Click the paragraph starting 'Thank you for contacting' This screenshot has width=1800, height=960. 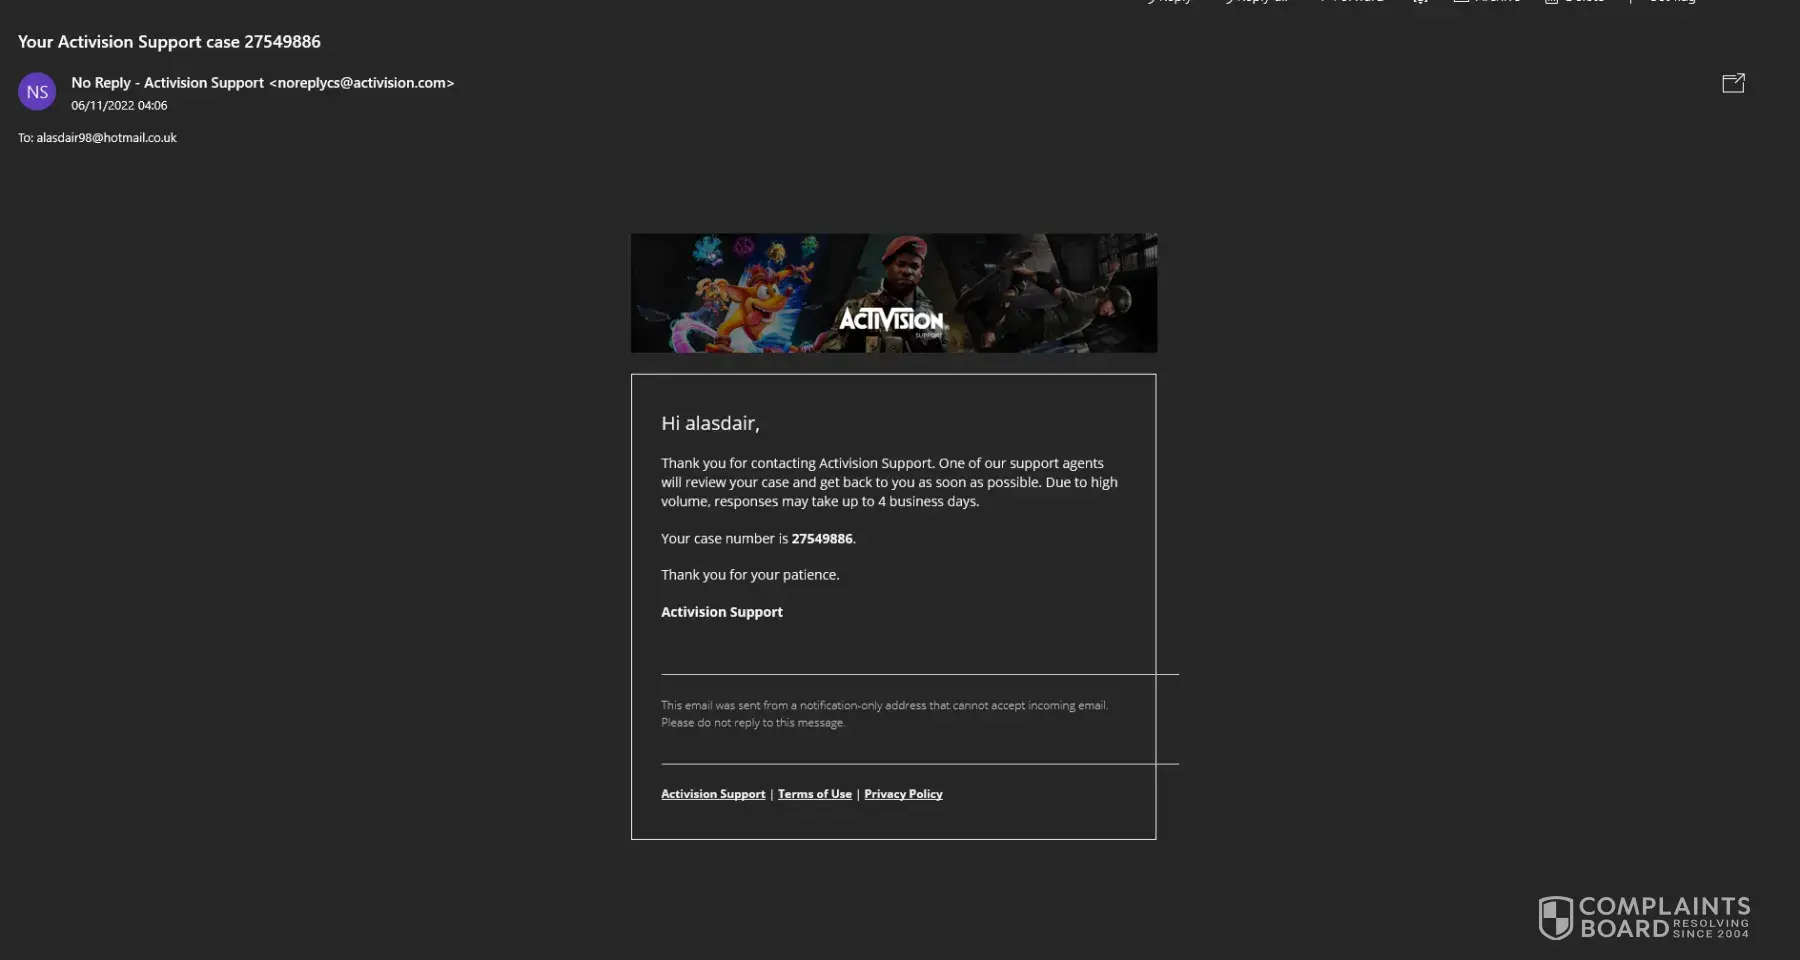click(x=890, y=482)
